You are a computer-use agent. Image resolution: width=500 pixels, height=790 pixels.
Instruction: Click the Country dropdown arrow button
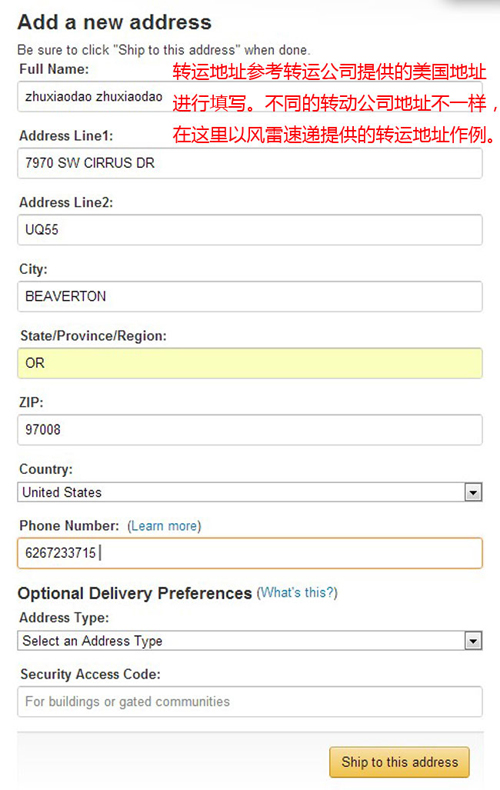click(x=473, y=492)
